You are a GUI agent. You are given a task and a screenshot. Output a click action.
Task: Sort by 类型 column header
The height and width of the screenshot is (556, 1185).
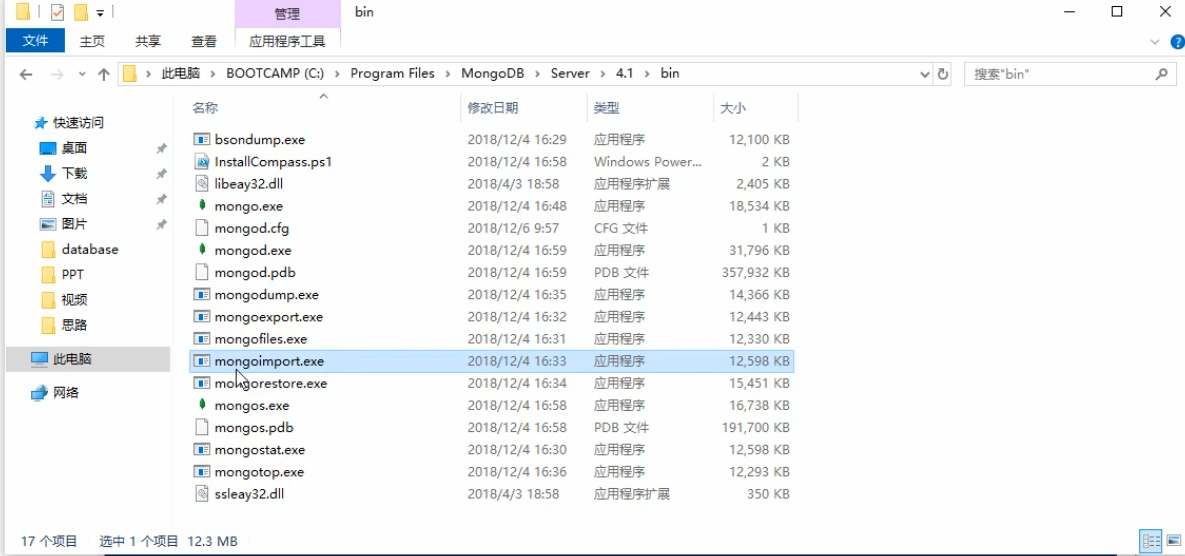pos(606,108)
